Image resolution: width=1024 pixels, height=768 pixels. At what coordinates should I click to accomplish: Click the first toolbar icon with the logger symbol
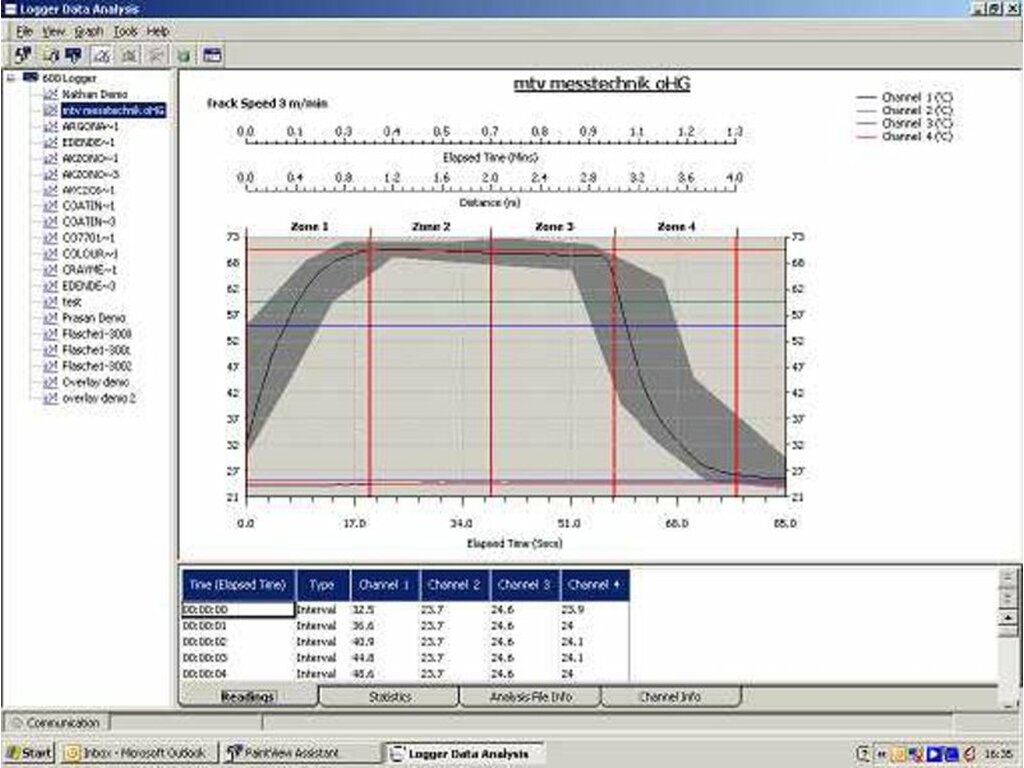(23, 56)
